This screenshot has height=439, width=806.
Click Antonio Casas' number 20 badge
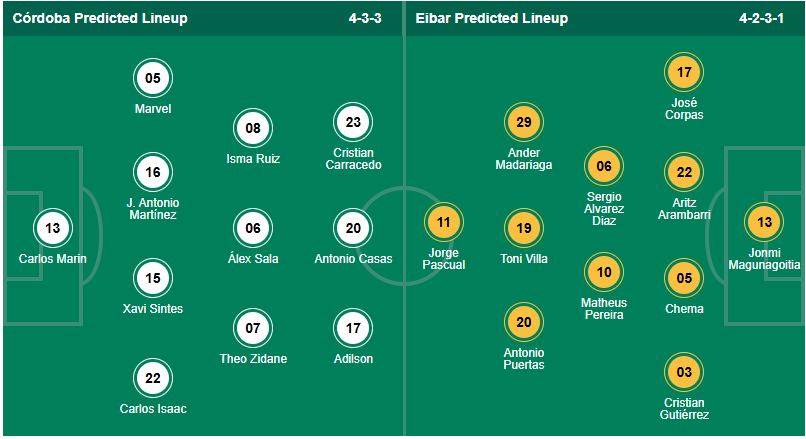353,228
